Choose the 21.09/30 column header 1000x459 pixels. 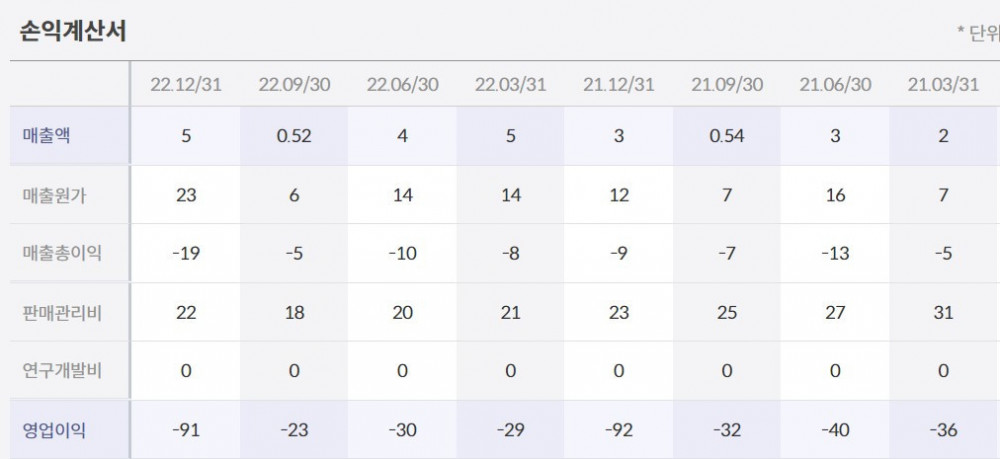click(727, 84)
